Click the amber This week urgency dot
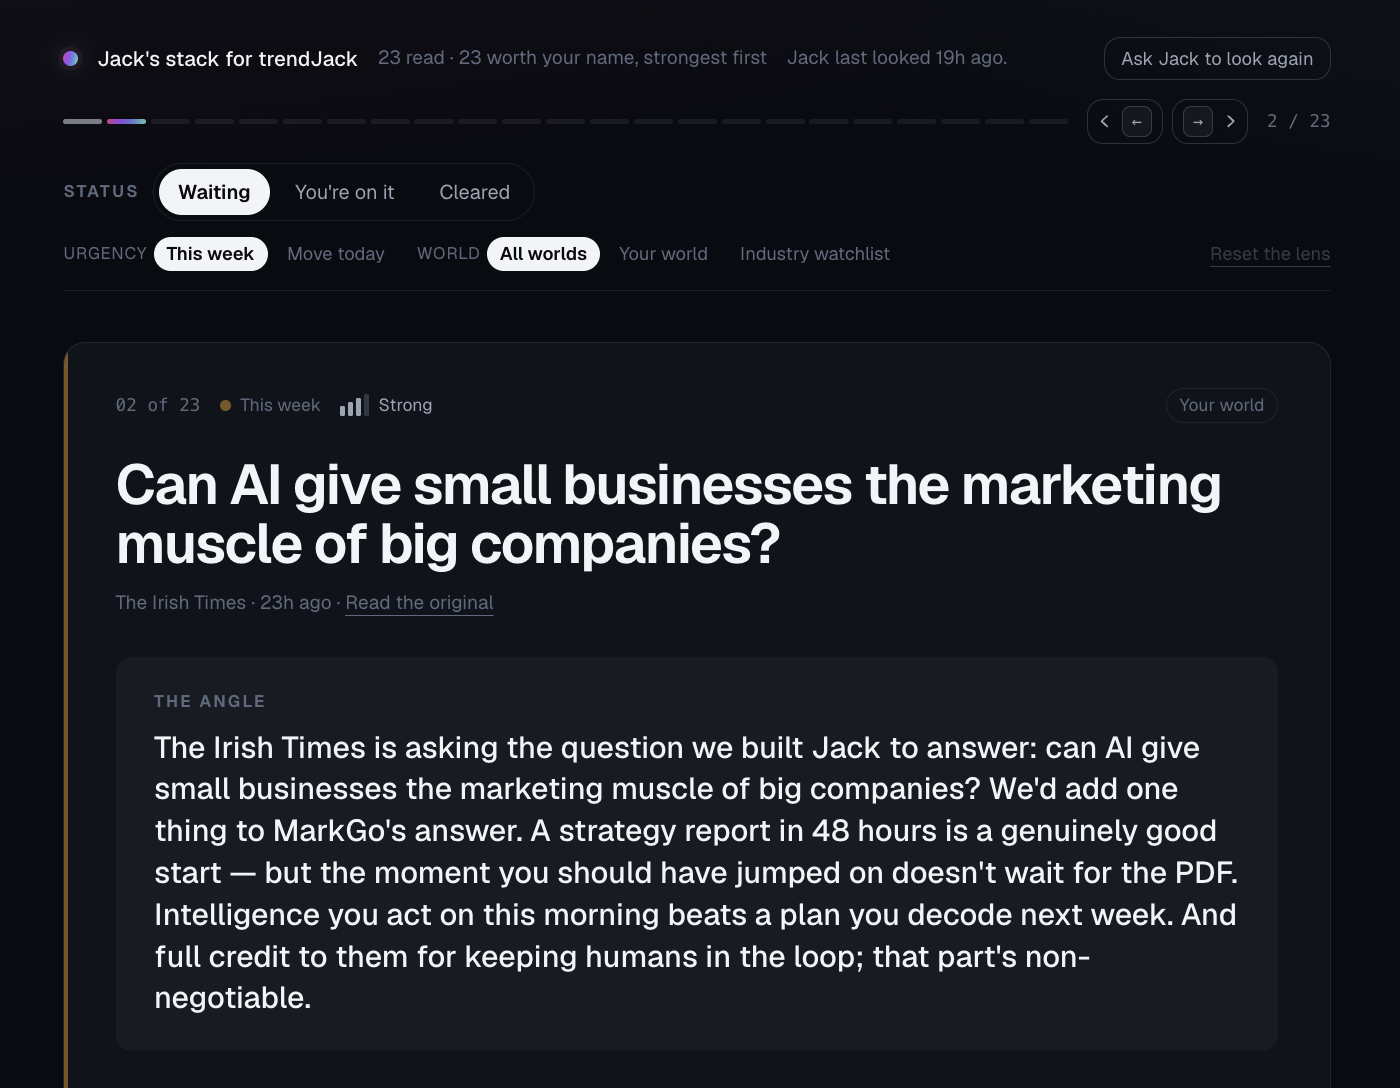This screenshot has width=1400, height=1088. tap(225, 405)
